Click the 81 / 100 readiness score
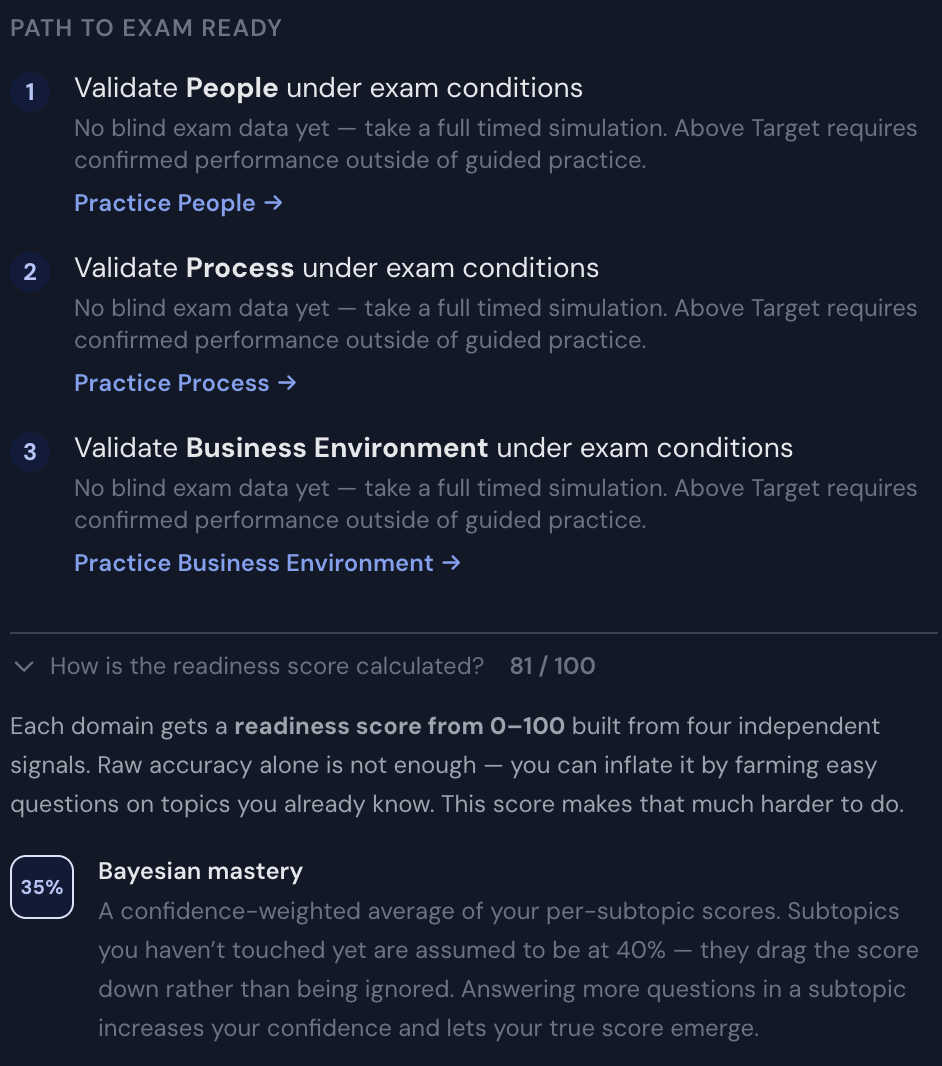The width and height of the screenshot is (942, 1066). coord(552,666)
